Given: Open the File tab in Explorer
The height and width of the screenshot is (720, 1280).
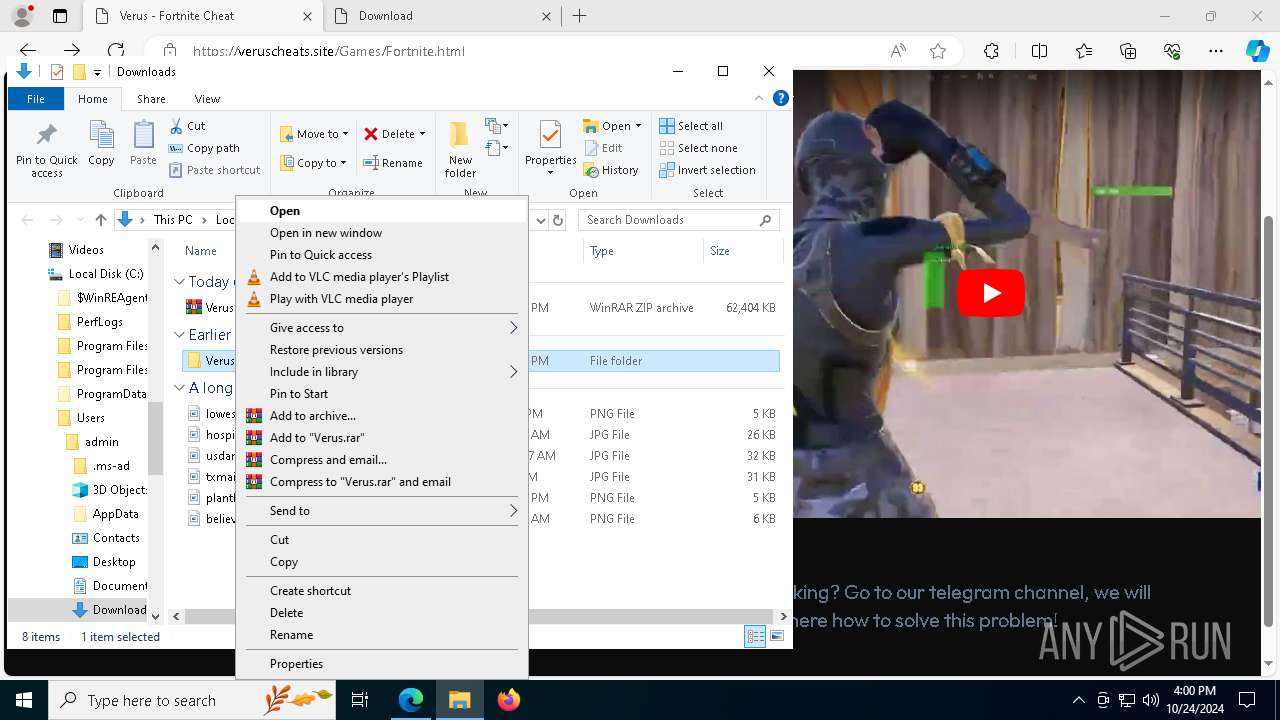Looking at the screenshot, I should (36, 99).
